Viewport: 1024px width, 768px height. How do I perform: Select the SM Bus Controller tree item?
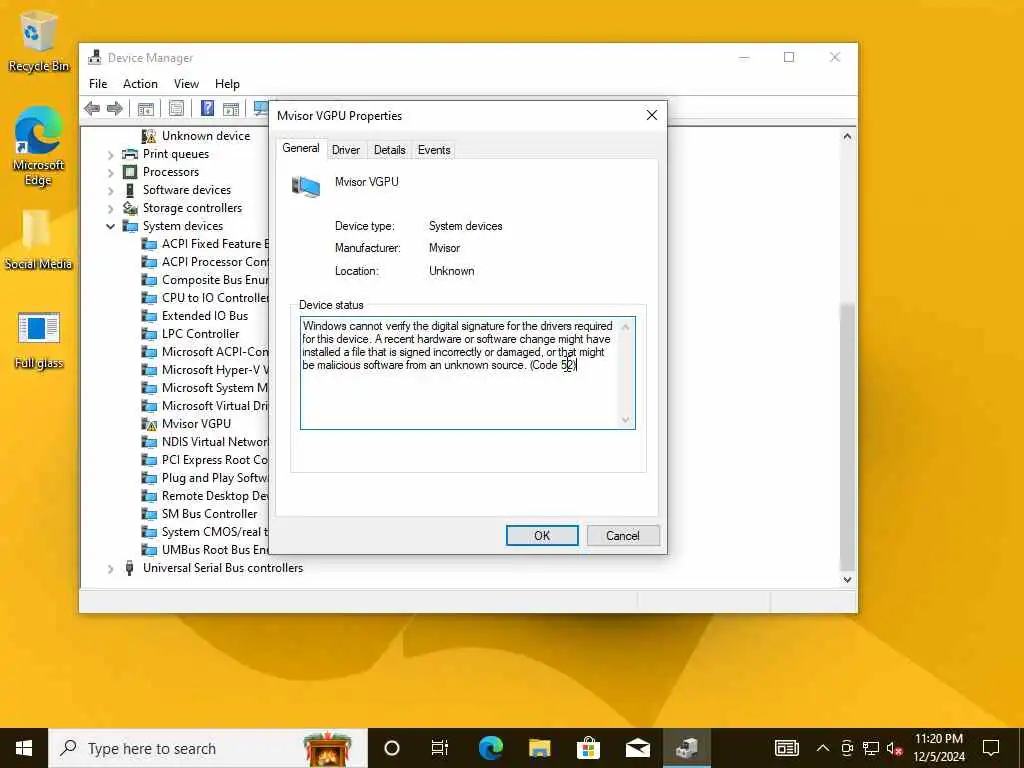tap(209, 514)
